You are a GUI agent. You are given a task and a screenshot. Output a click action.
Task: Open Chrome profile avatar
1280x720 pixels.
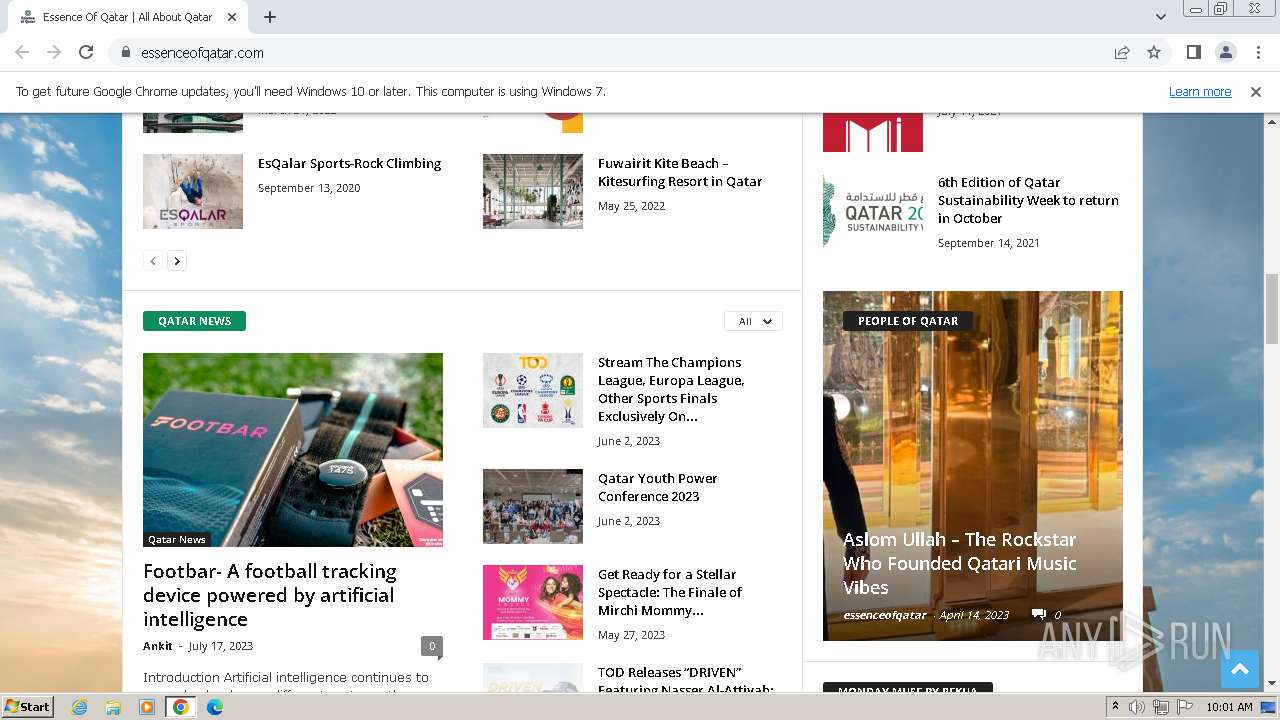click(1225, 52)
